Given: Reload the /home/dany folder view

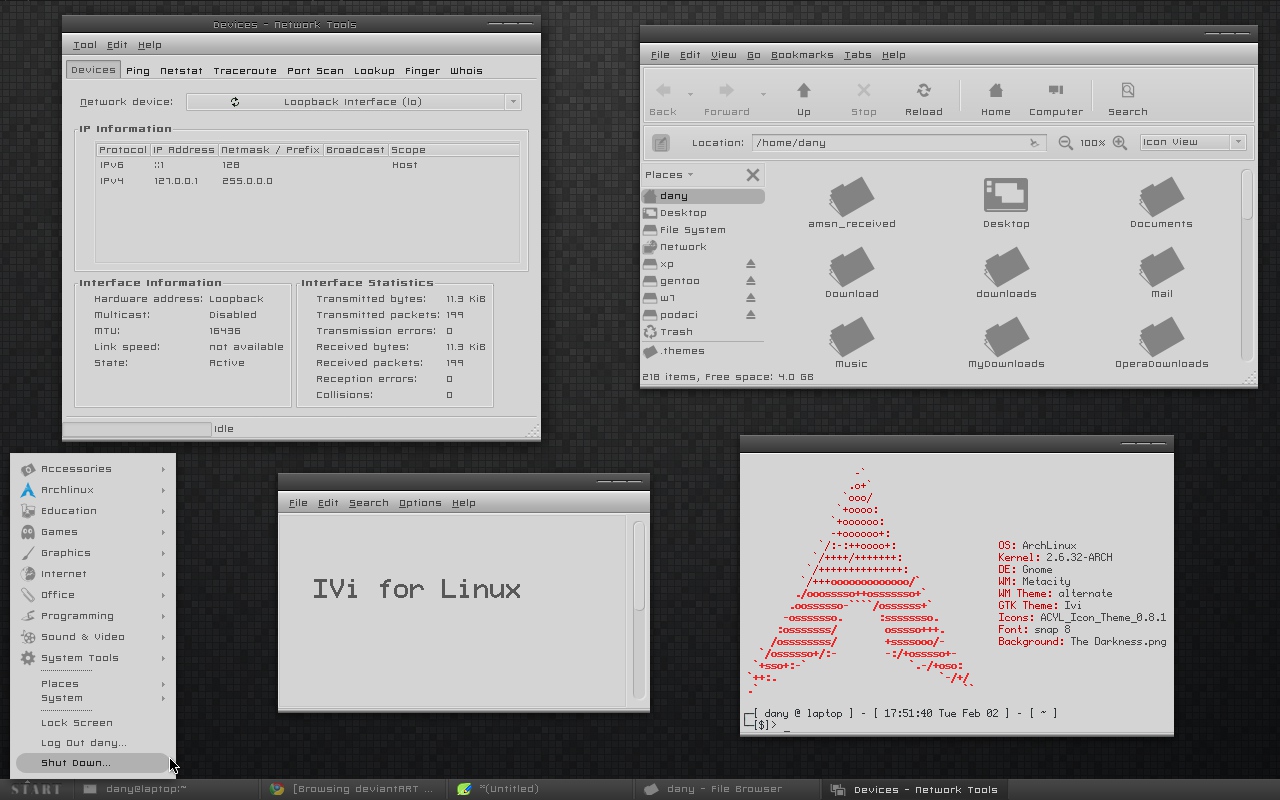Looking at the screenshot, I should (x=923, y=99).
